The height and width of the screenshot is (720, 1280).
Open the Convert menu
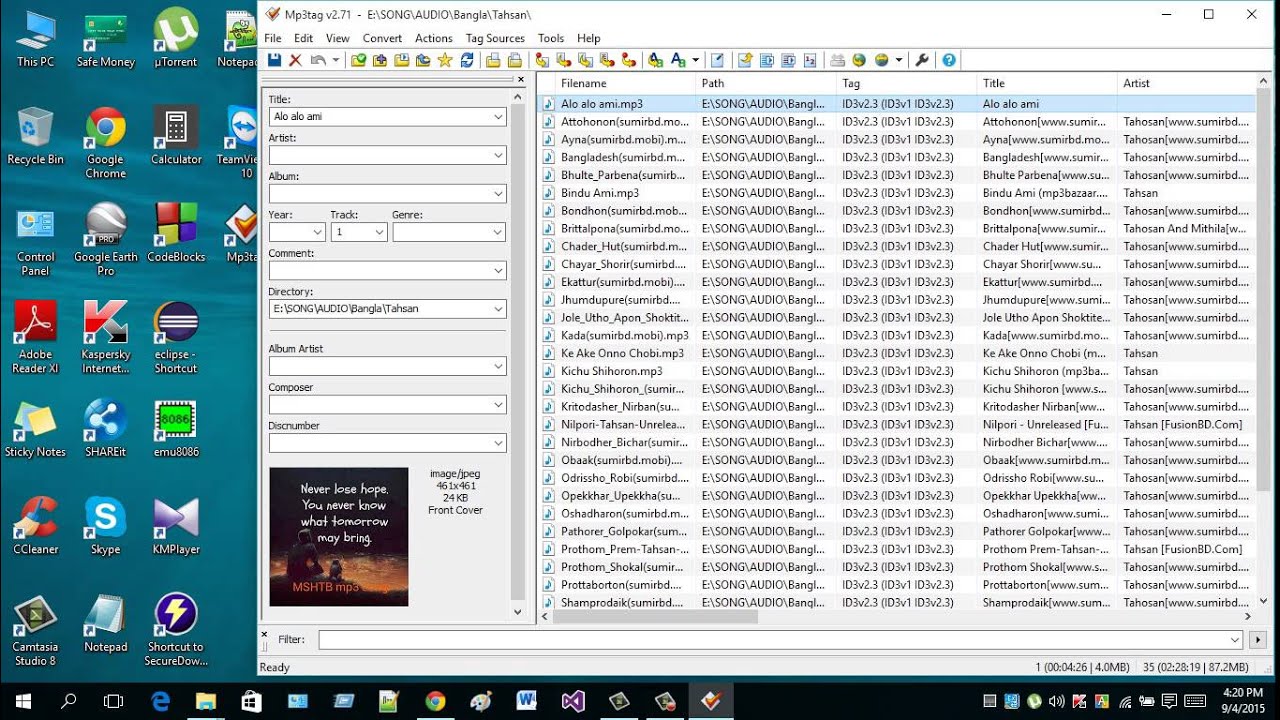click(382, 38)
